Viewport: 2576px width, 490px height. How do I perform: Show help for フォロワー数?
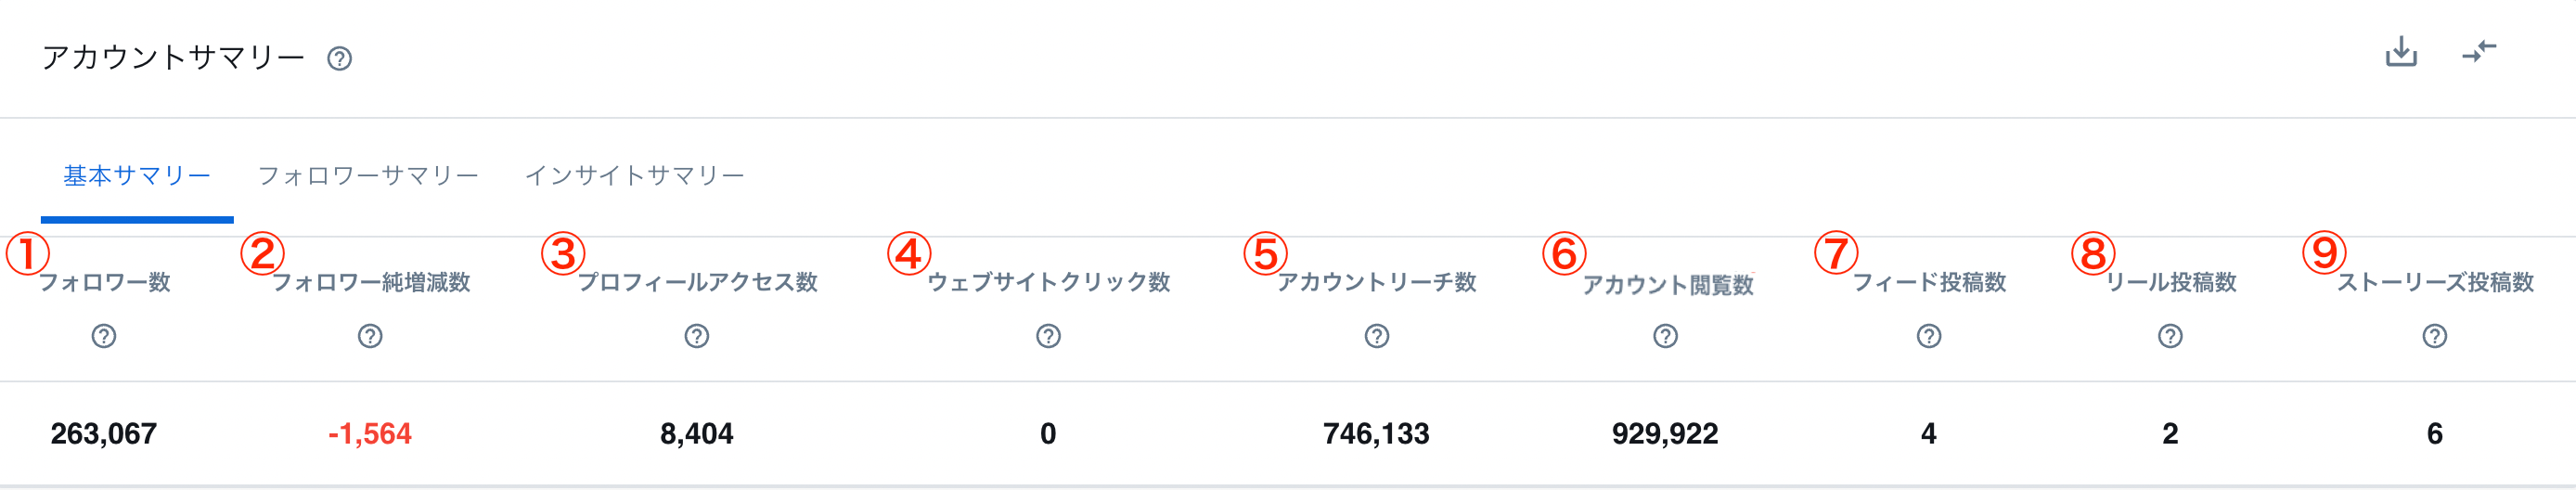pyautogui.click(x=104, y=336)
